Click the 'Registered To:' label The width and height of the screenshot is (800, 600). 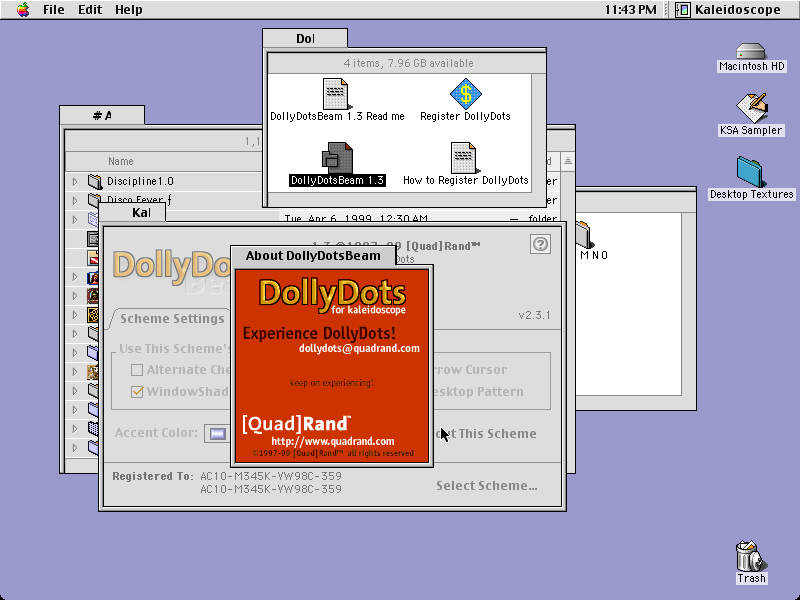(x=153, y=476)
